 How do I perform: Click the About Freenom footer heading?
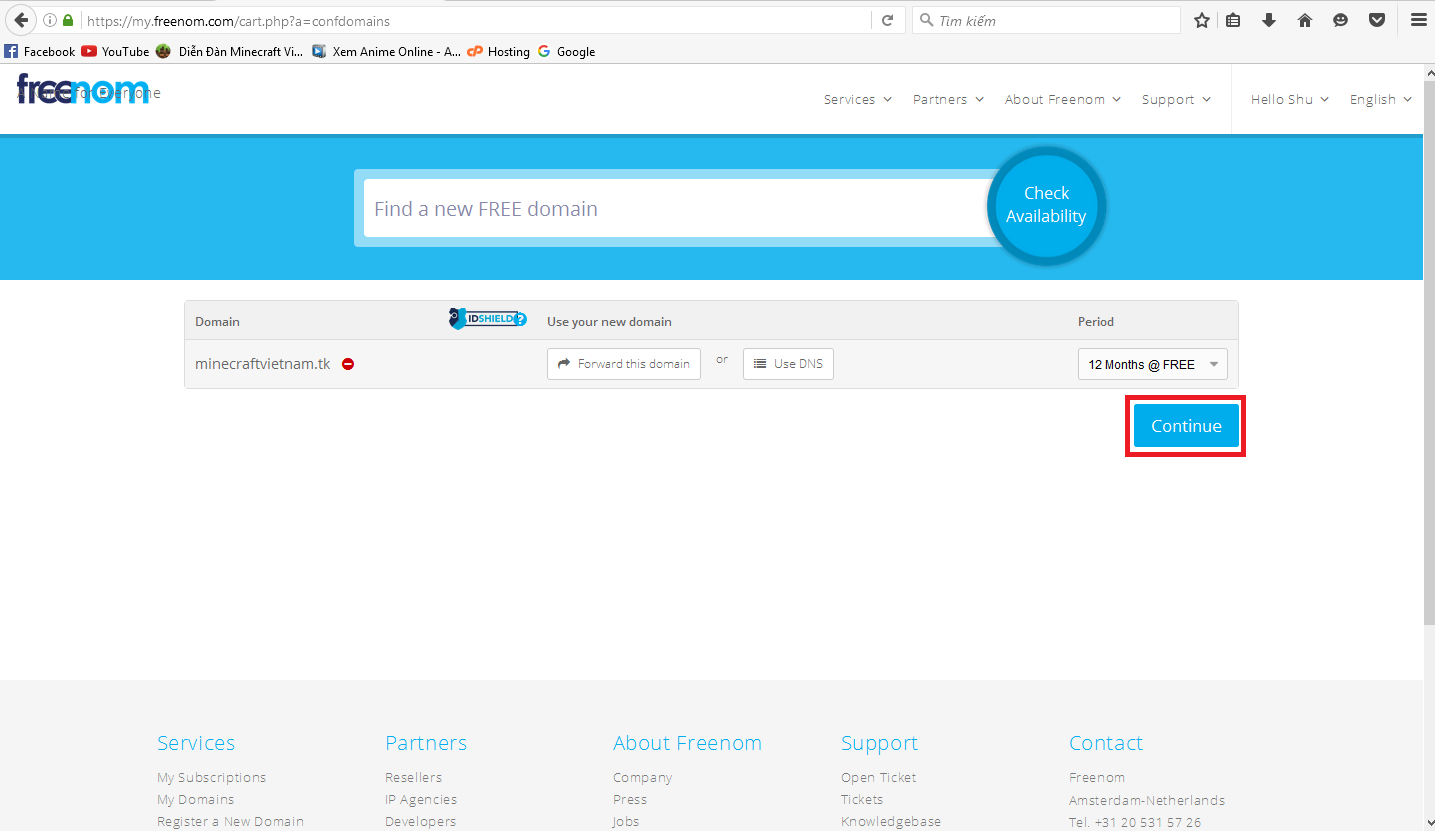688,743
